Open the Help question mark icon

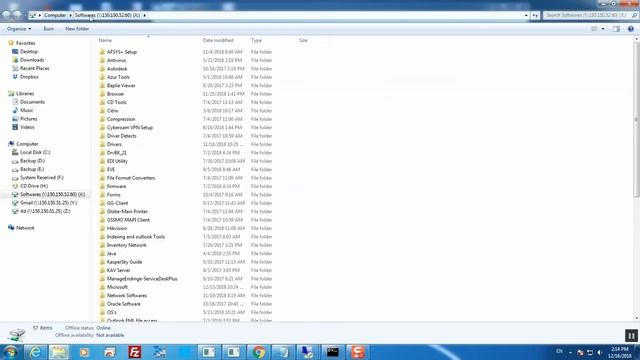[631, 29]
